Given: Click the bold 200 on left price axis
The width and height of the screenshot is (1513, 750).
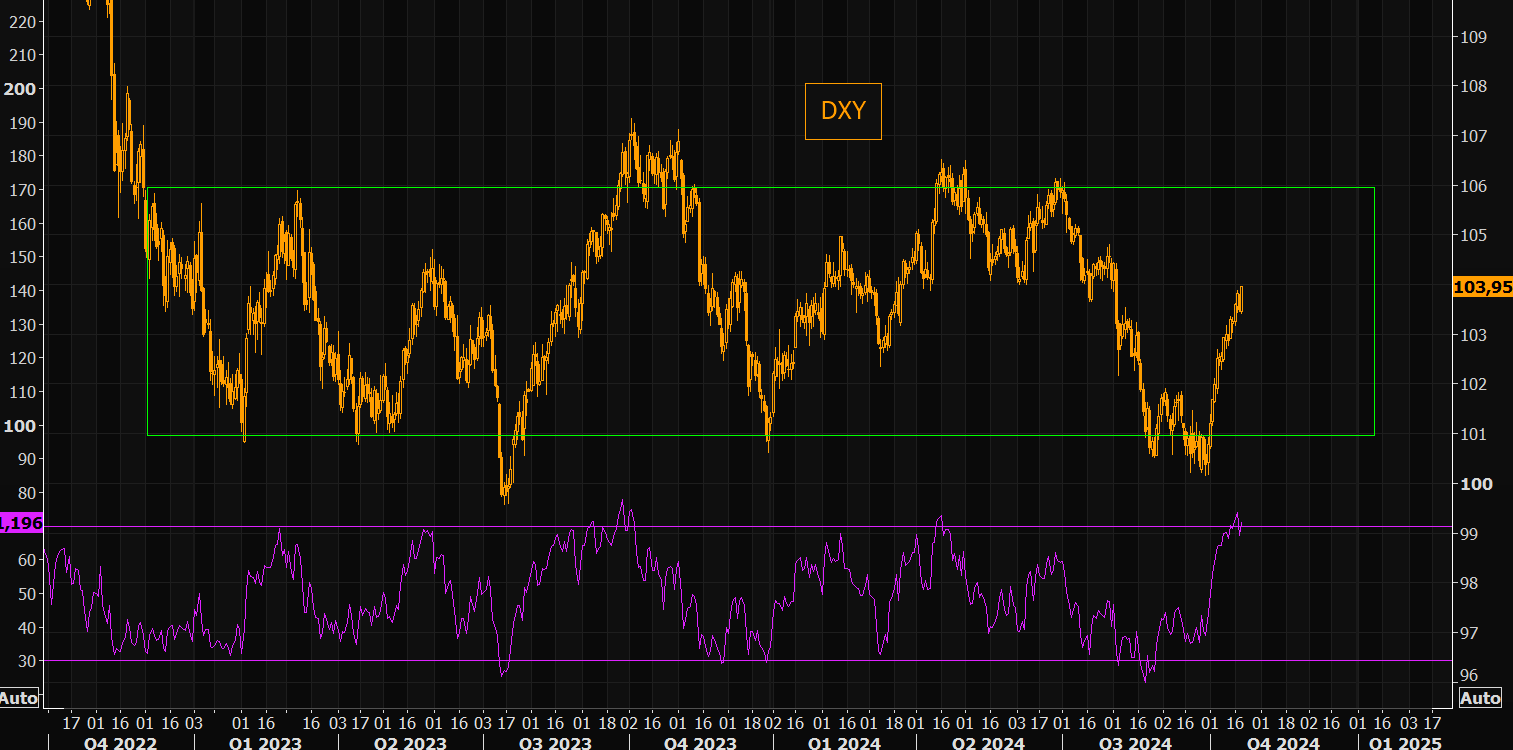Looking at the screenshot, I should pos(19,88).
